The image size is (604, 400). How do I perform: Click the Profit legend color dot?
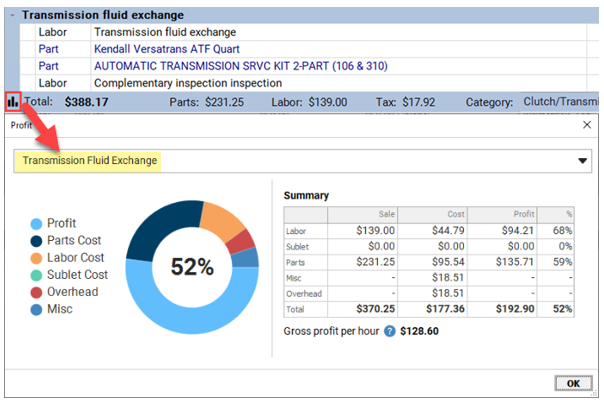[x=36, y=224]
